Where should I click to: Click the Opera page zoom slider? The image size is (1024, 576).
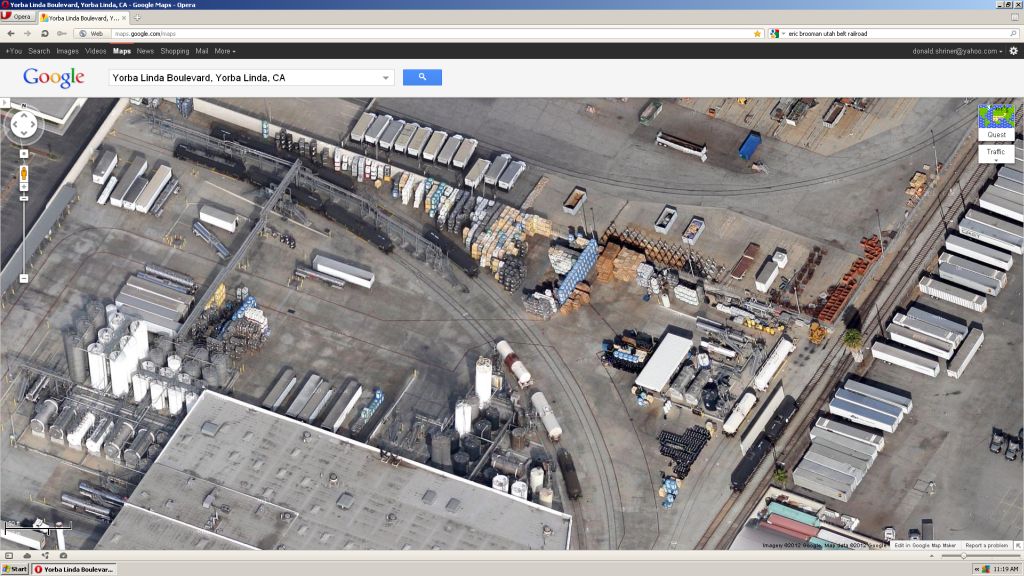(963, 556)
